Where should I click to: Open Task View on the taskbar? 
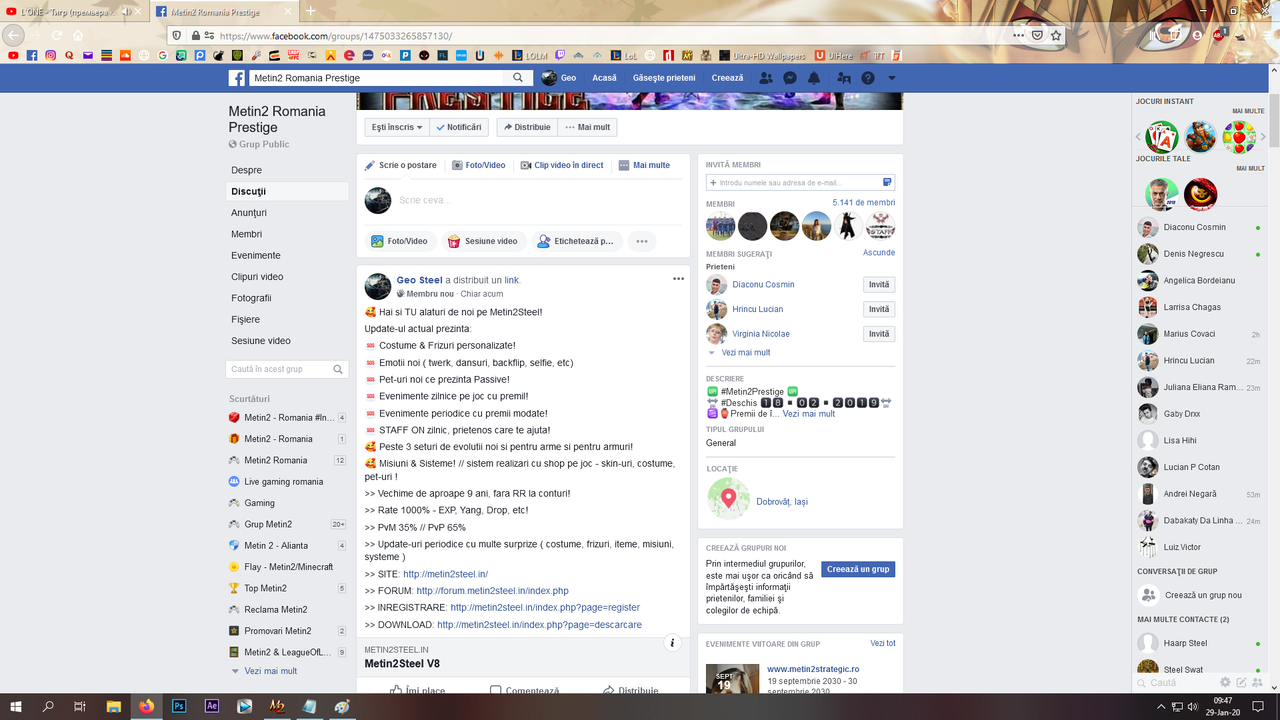coord(80,706)
